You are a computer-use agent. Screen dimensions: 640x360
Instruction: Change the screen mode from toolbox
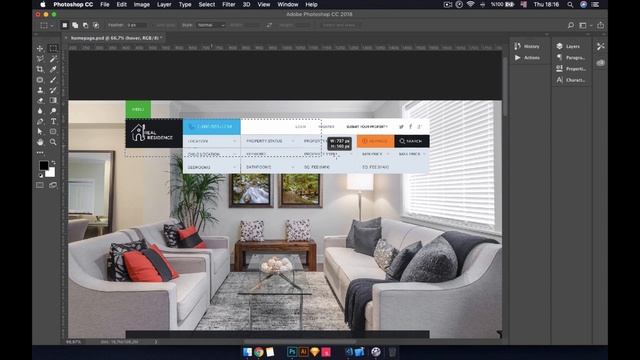(x=53, y=185)
